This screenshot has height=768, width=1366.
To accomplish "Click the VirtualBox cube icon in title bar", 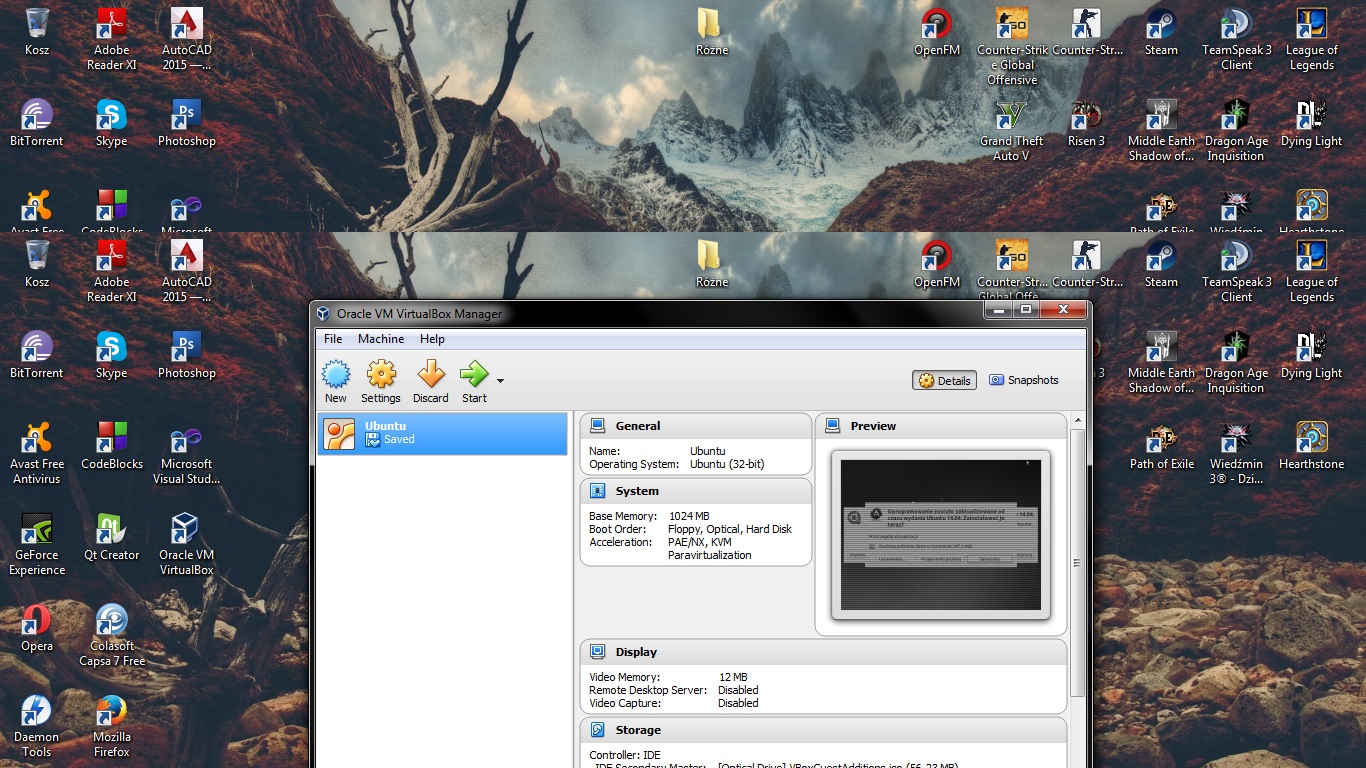I will coord(323,313).
